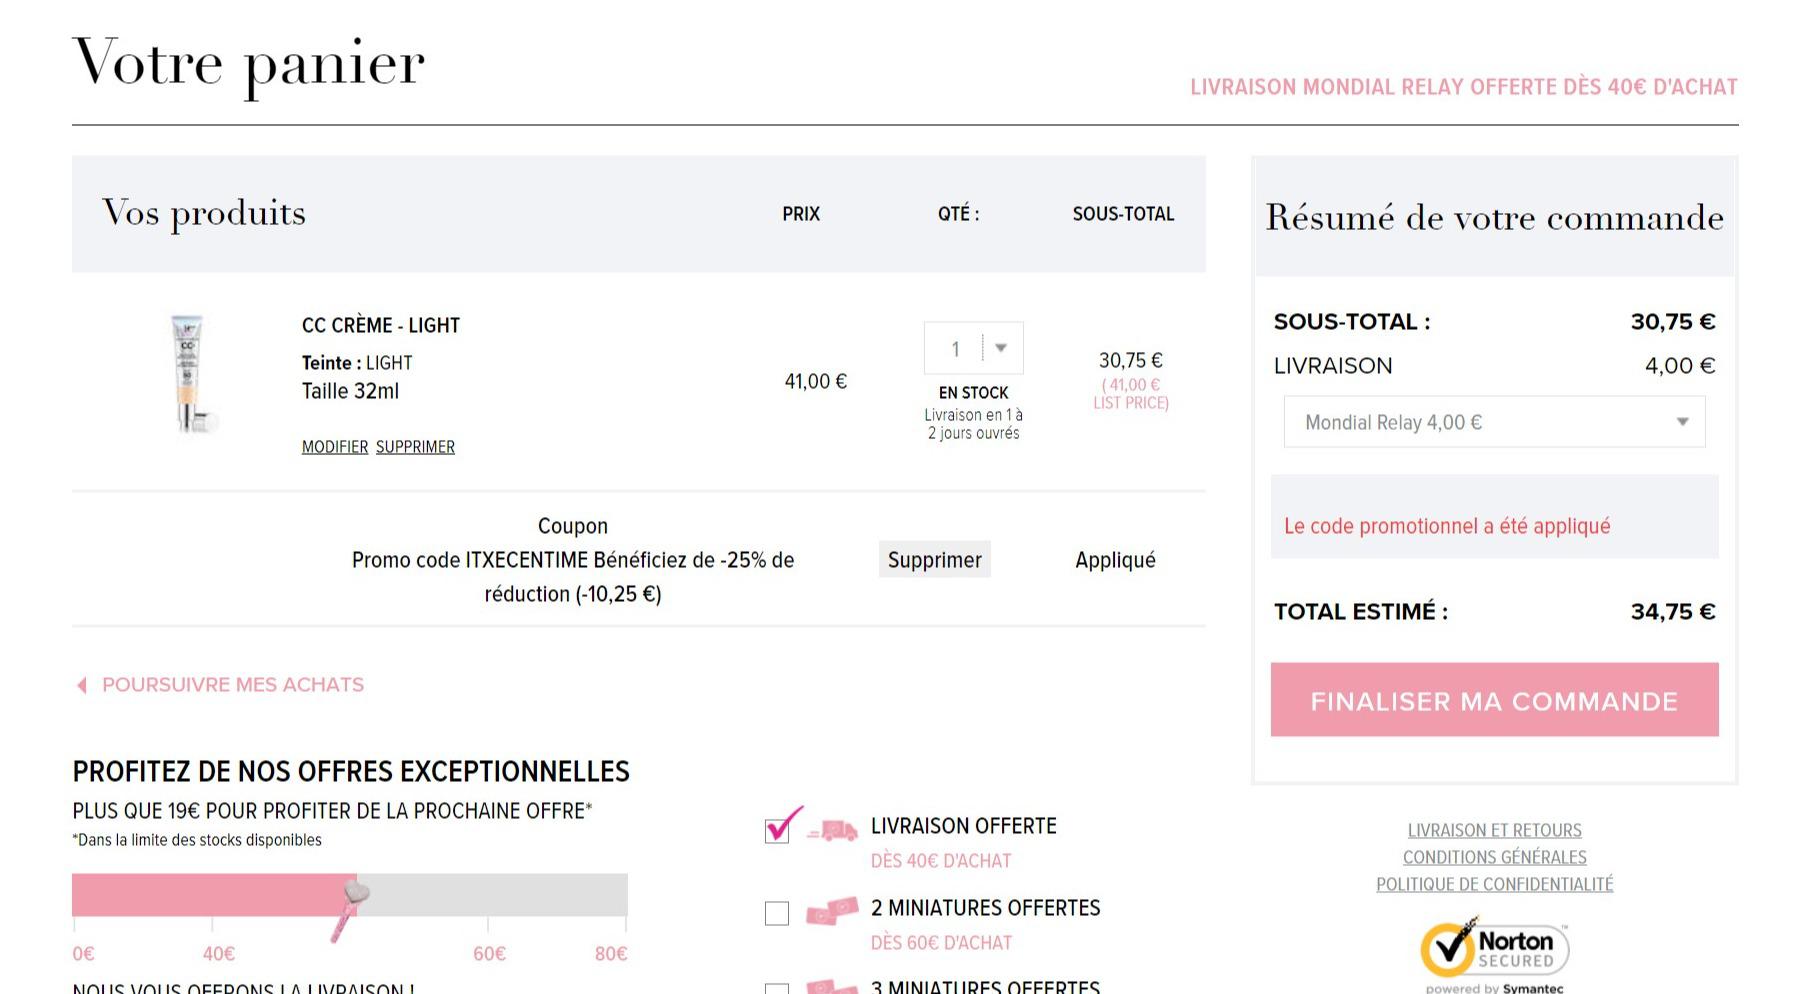This screenshot has height=994, width=1798.
Task: Click the back arrow beside Poursuivre mes achats
Action: point(82,685)
